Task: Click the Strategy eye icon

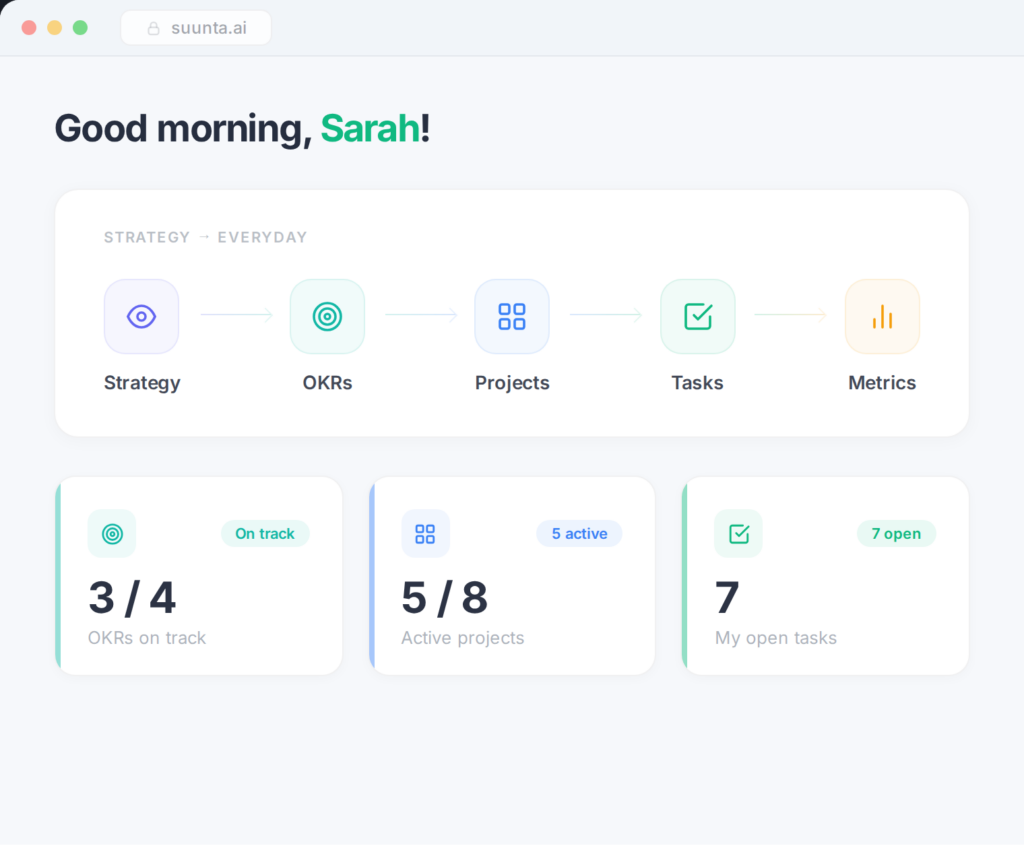Action: (x=141, y=317)
